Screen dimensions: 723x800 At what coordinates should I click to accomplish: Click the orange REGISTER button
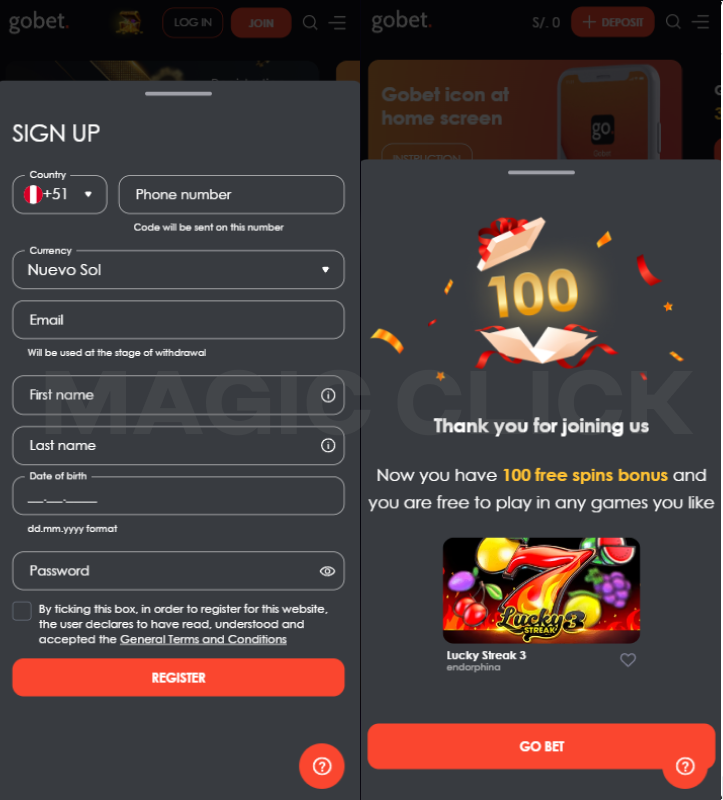178,678
